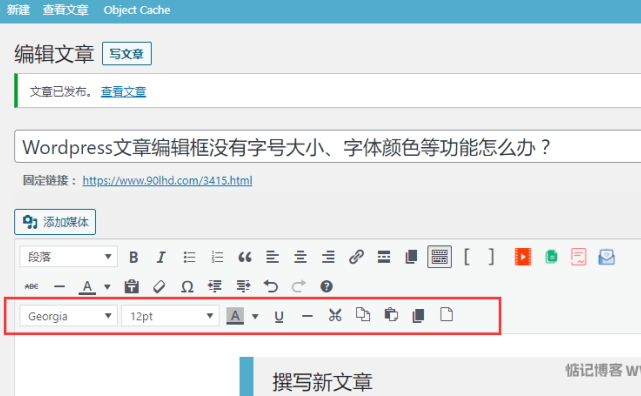Screen dimensions: 641x396
Task: Click the stacked pages icon beside paste
Action: coord(418,315)
